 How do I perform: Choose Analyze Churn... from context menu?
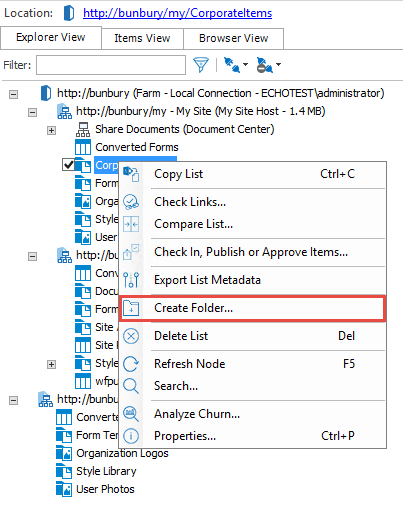click(x=253, y=414)
